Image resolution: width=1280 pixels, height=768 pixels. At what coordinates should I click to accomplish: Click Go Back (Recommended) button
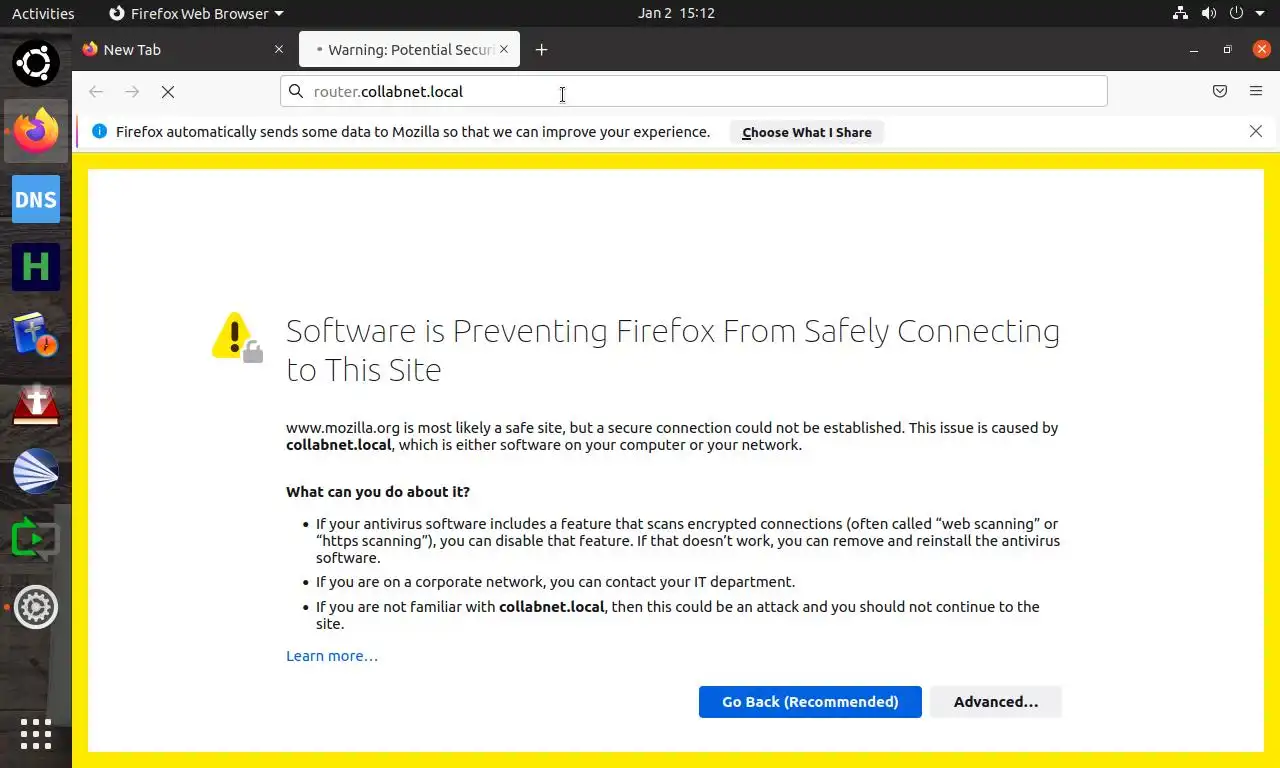(x=810, y=702)
